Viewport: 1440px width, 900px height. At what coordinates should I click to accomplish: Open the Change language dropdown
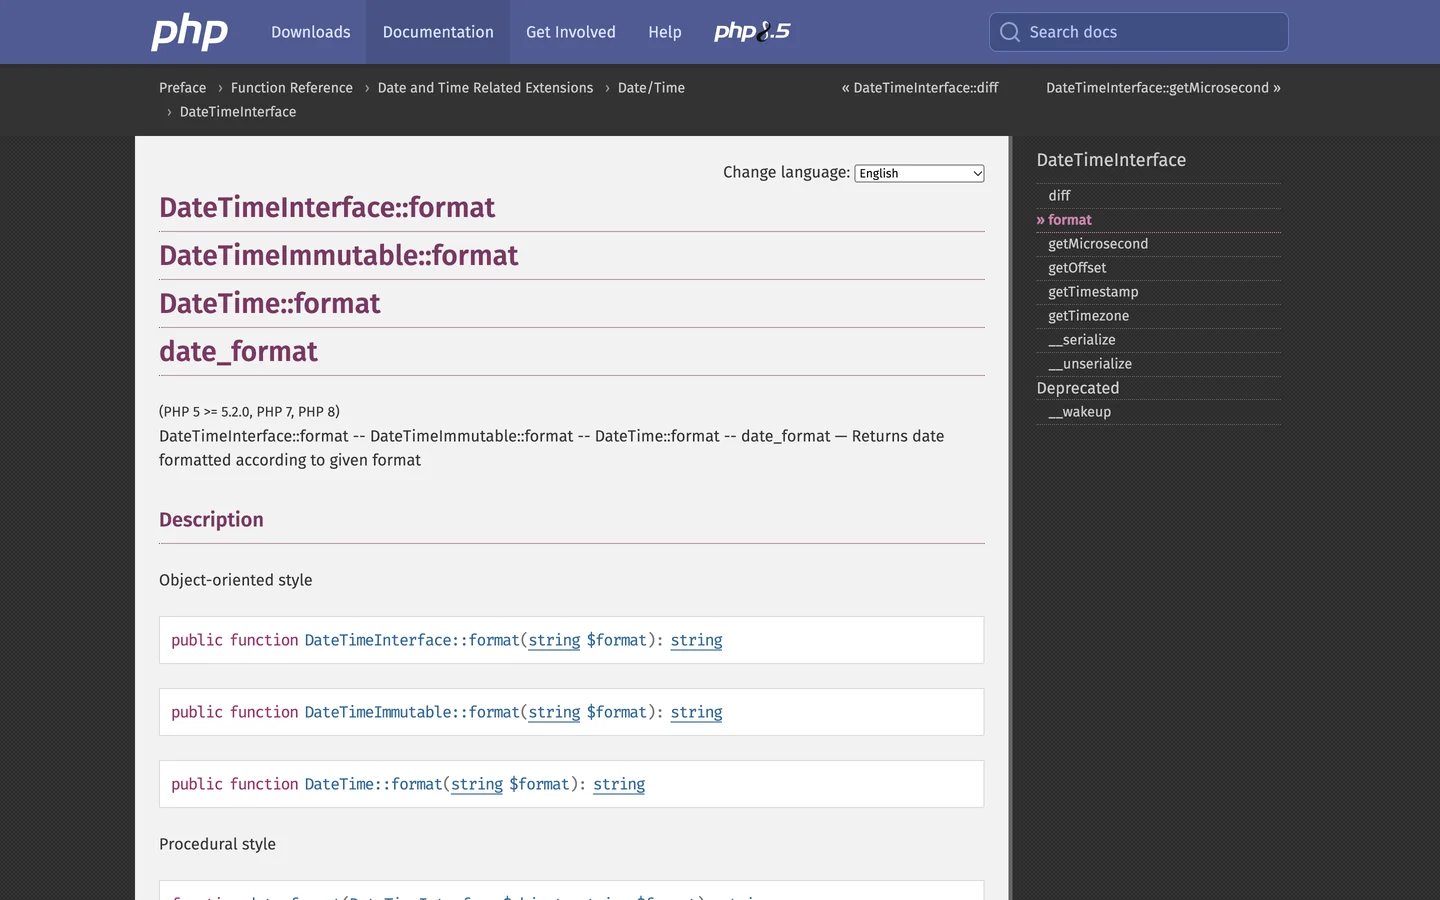pyautogui.click(x=920, y=173)
